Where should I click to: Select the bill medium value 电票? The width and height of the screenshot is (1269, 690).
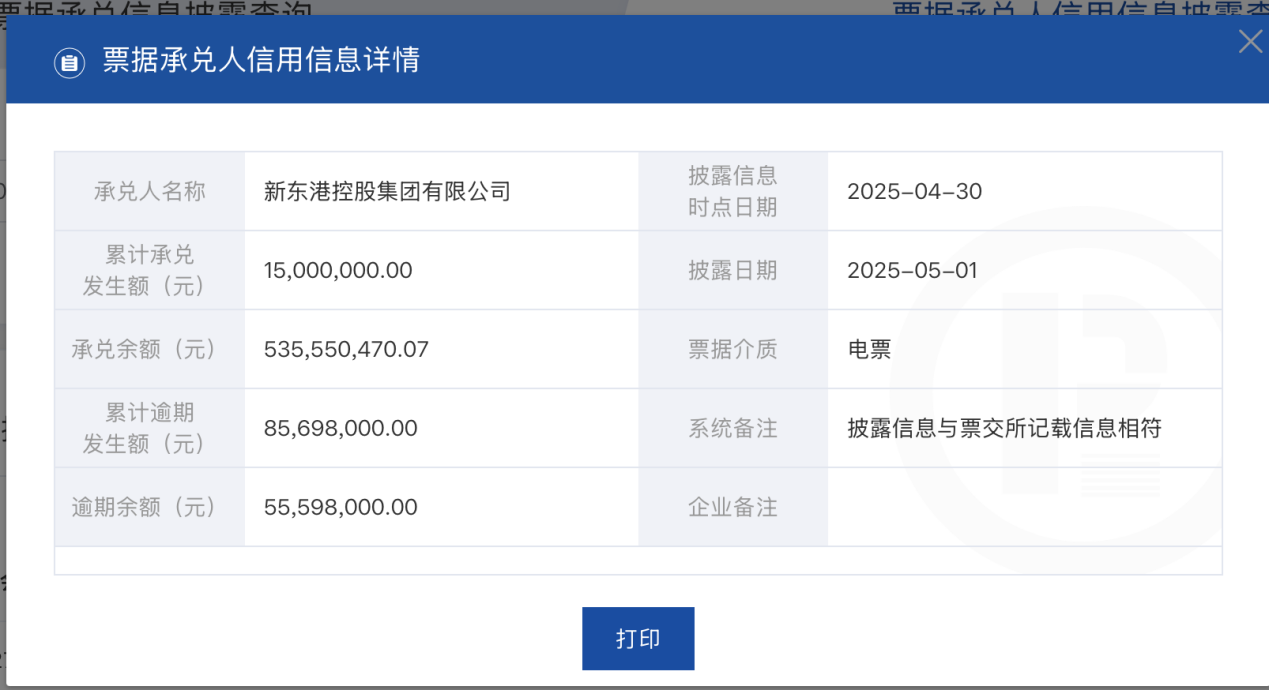click(869, 349)
